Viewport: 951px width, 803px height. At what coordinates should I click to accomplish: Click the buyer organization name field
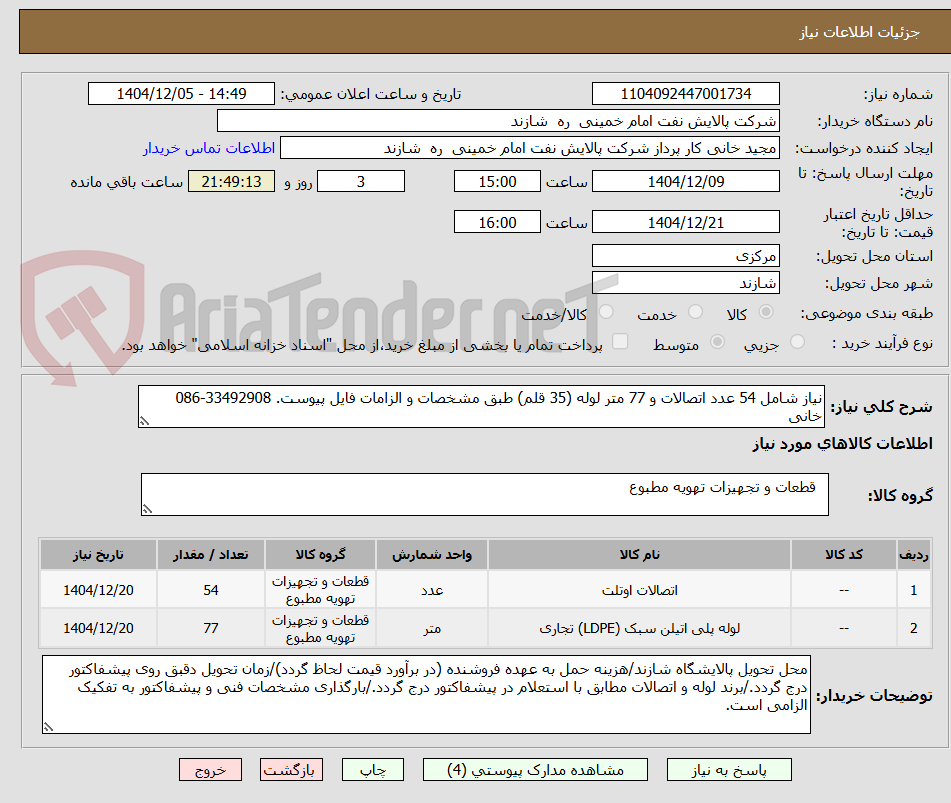498,121
